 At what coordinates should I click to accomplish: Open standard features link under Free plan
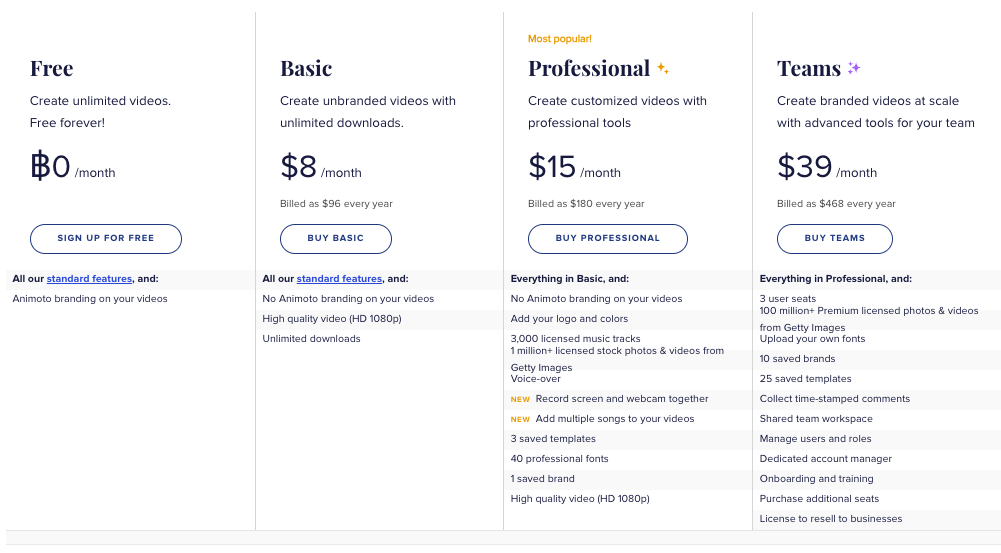88,279
